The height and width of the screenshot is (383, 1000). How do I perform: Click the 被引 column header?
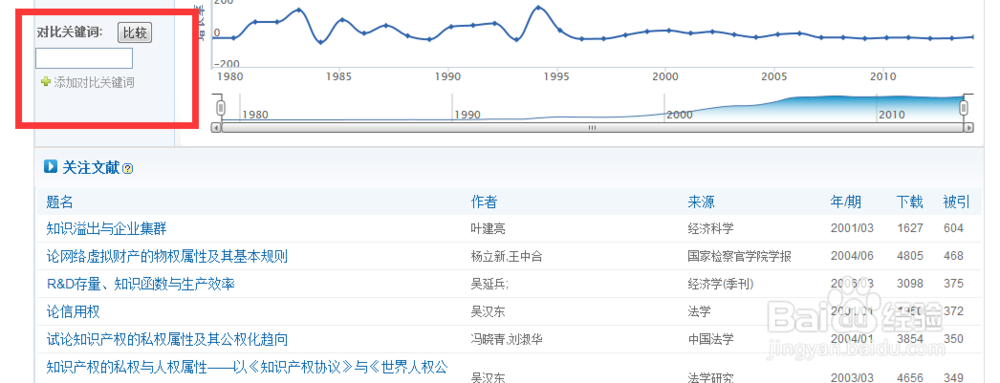click(x=957, y=202)
